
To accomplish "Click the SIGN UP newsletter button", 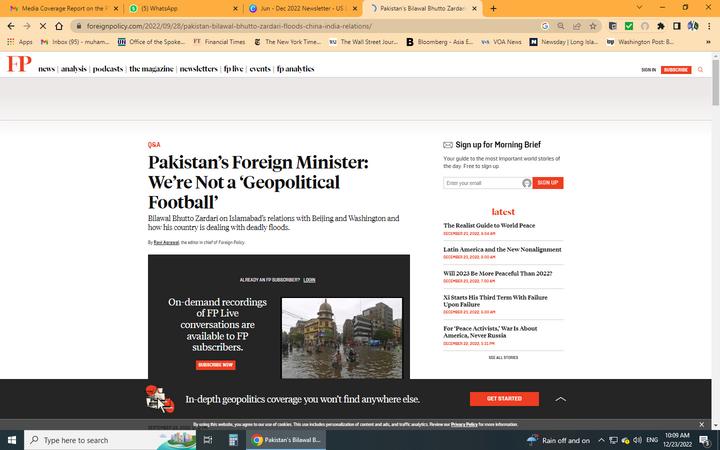I will point(548,183).
